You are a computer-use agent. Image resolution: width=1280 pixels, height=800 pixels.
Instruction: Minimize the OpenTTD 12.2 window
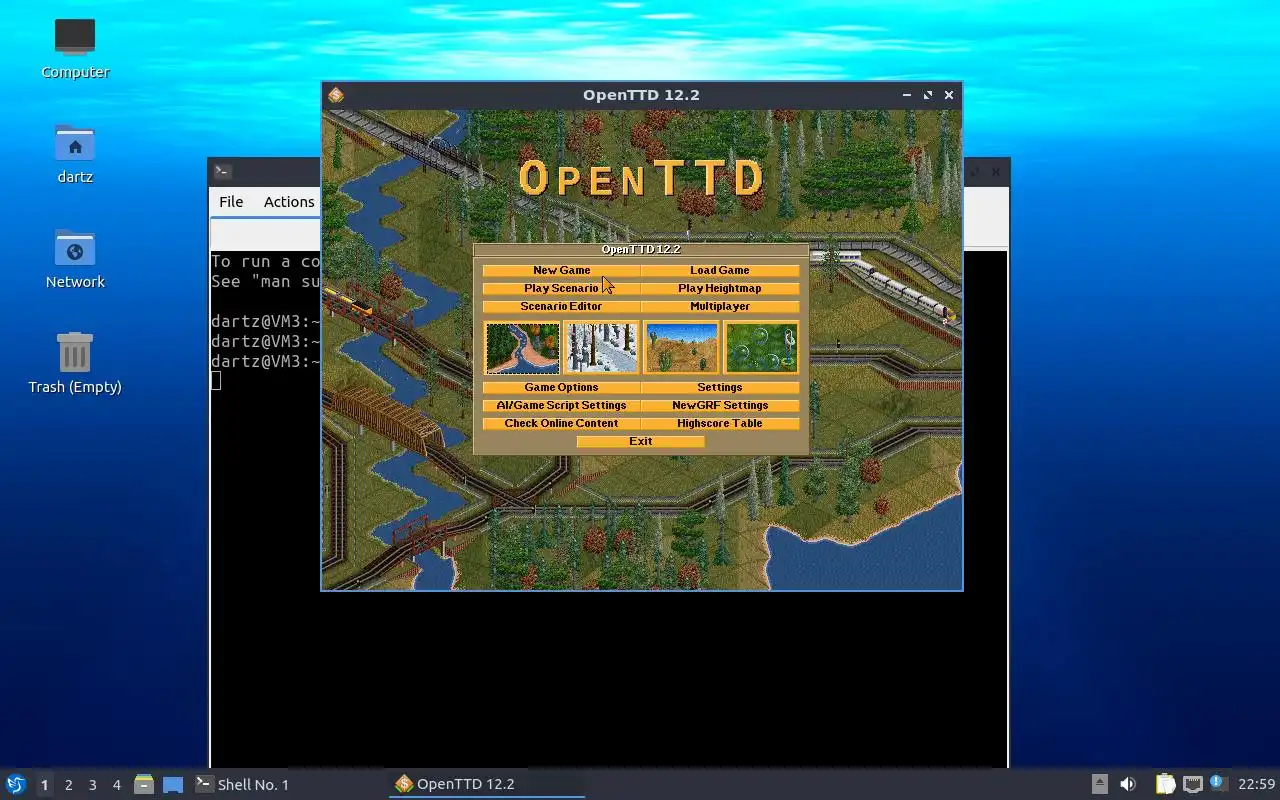click(907, 95)
